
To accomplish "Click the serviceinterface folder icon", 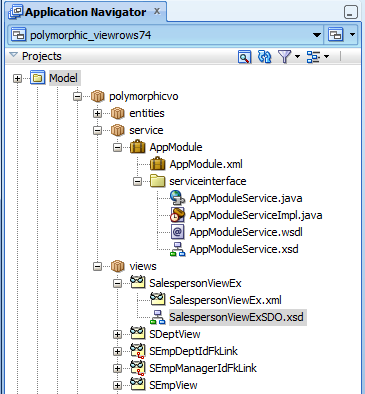I will [157, 181].
